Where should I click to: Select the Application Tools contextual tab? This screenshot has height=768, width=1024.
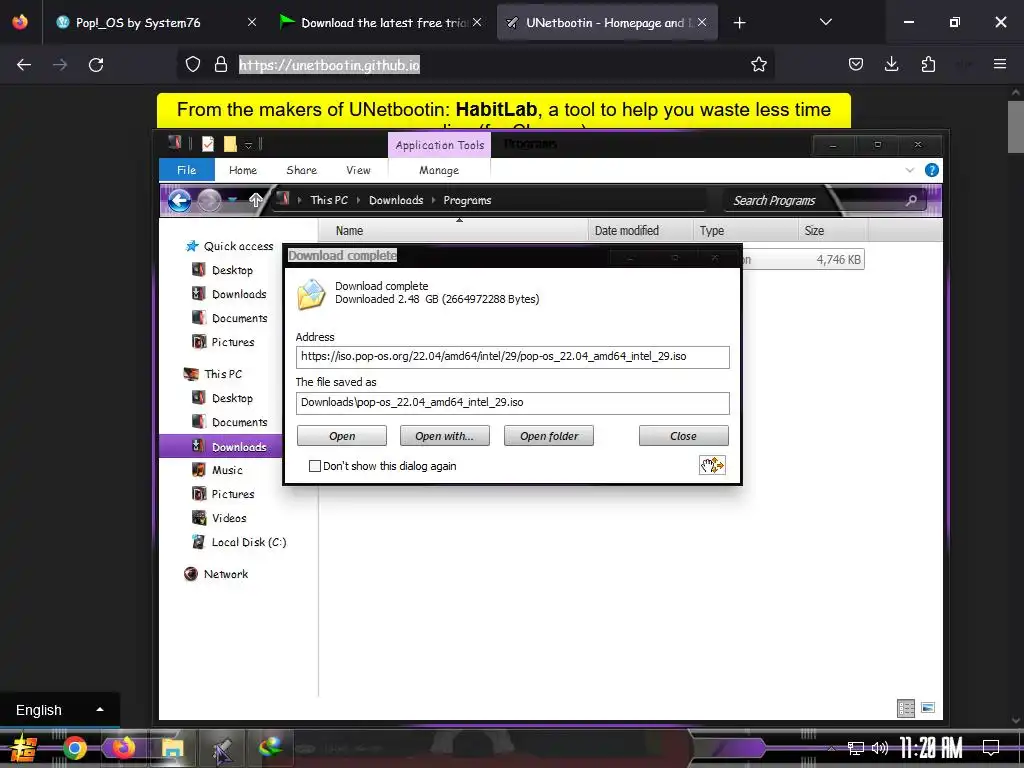[x=440, y=145]
